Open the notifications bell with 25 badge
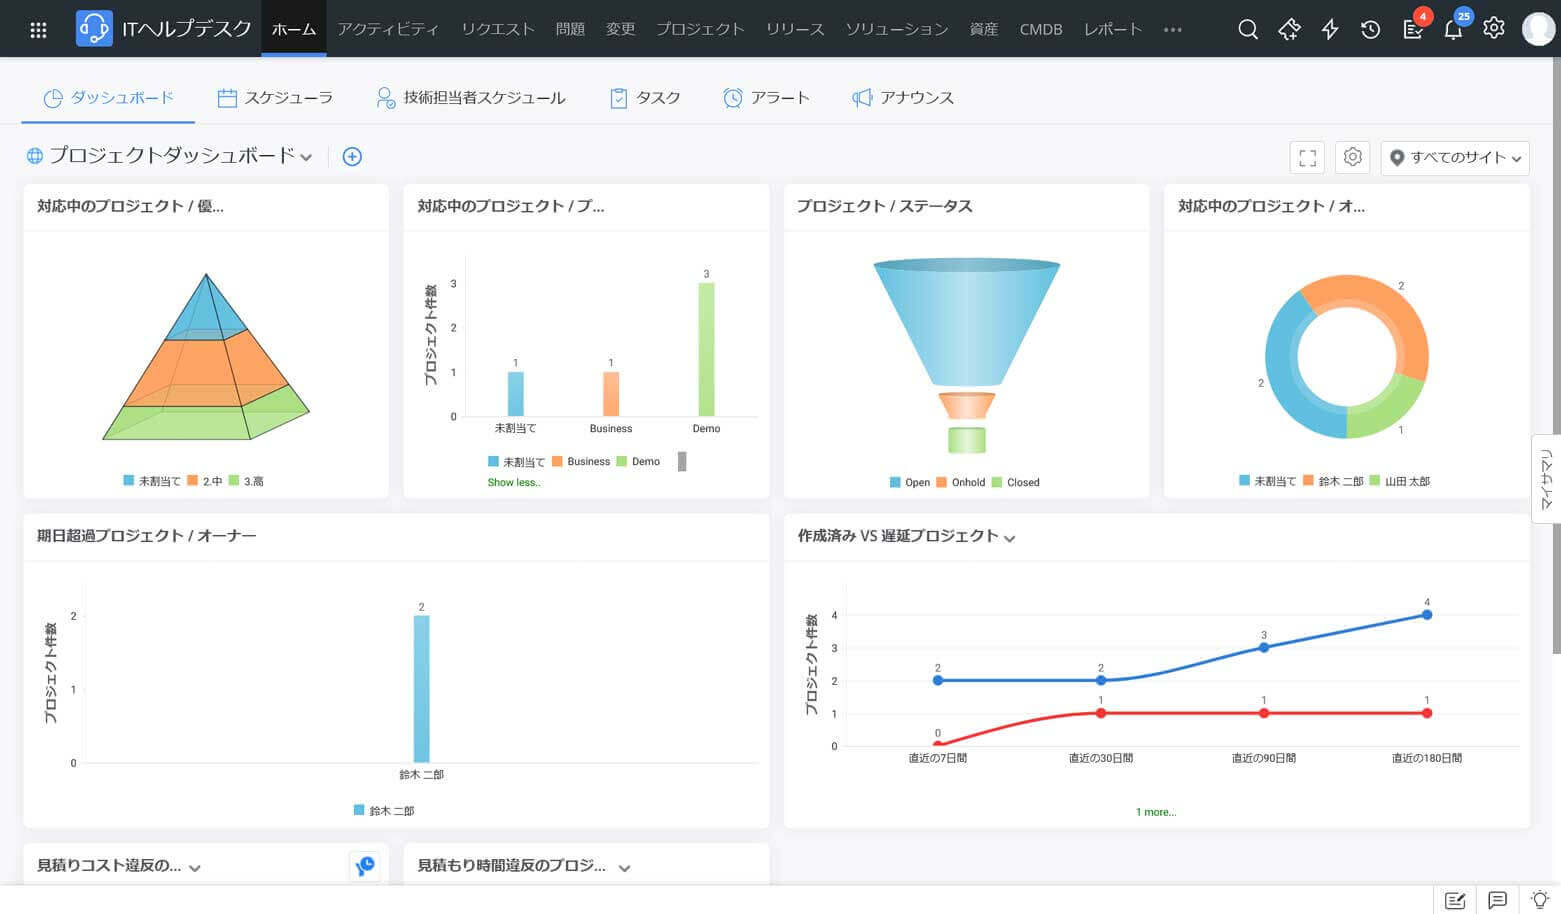Viewport: 1561px width, 914px height. pyautogui.click(x=1453, y=29)
